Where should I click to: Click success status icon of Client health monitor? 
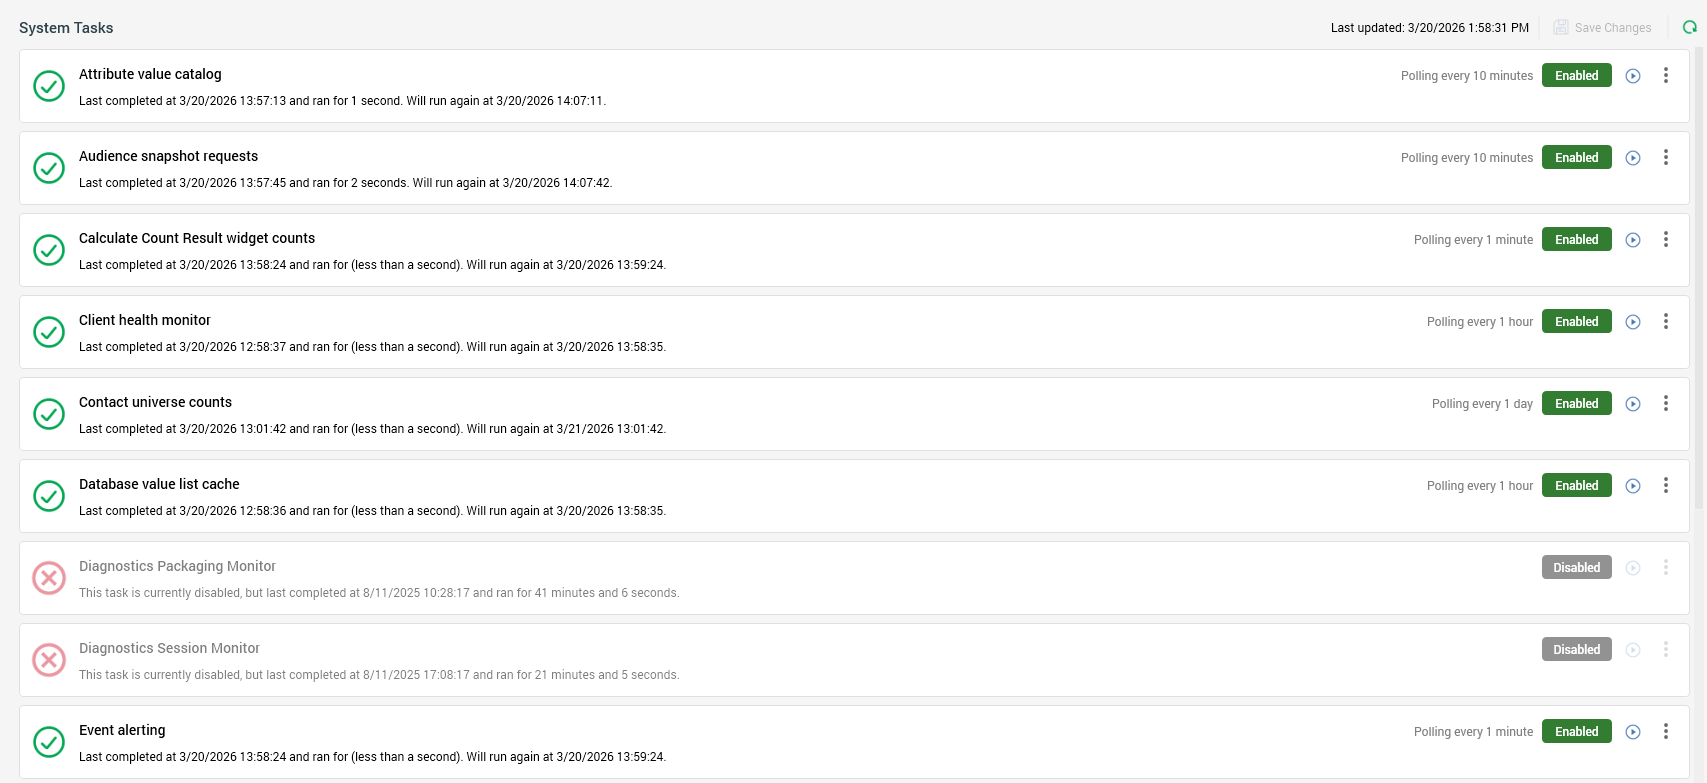pos(49,332)
